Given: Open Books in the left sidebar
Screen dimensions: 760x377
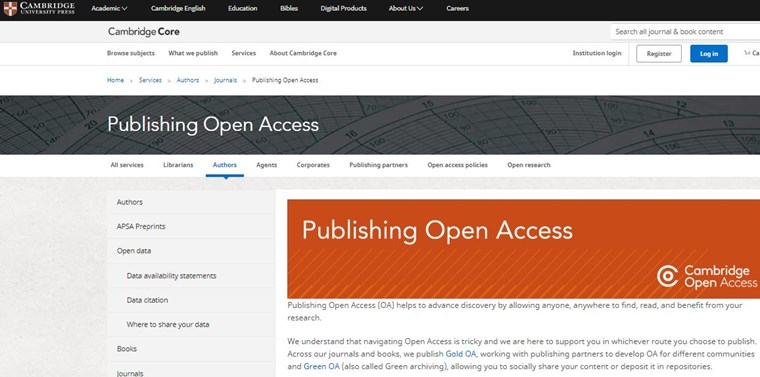Looking at the screenshot, I should pos(191,348).
